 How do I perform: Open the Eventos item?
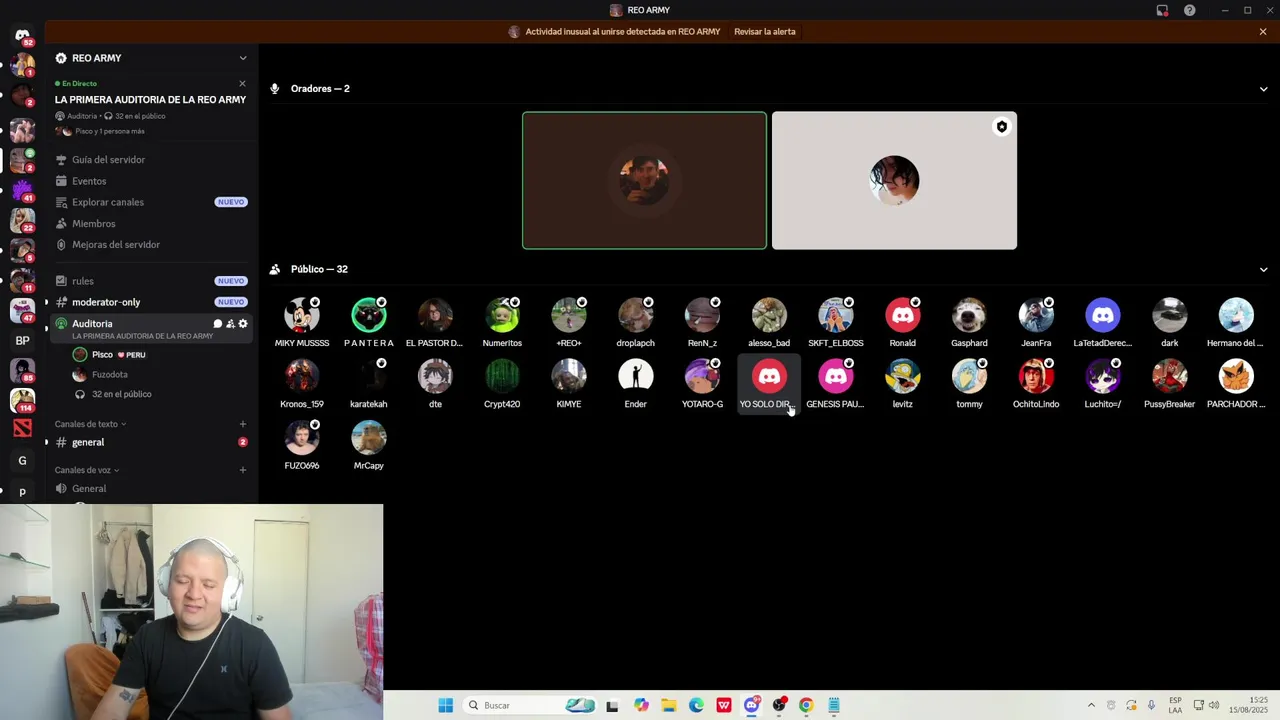coord(151,181)
